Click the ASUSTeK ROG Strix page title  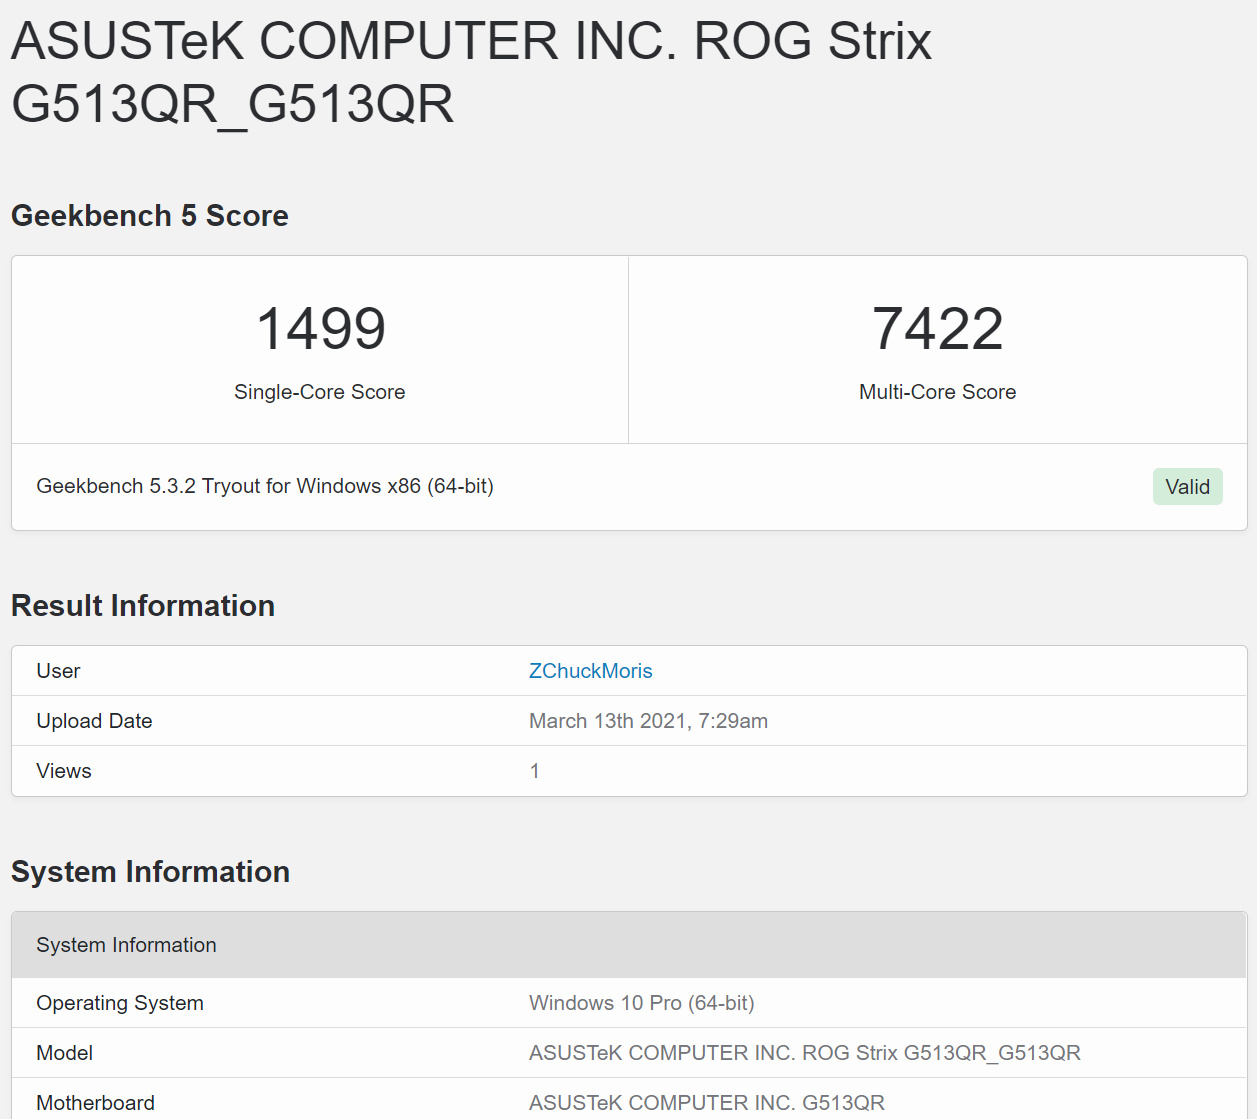pos(471,72)
